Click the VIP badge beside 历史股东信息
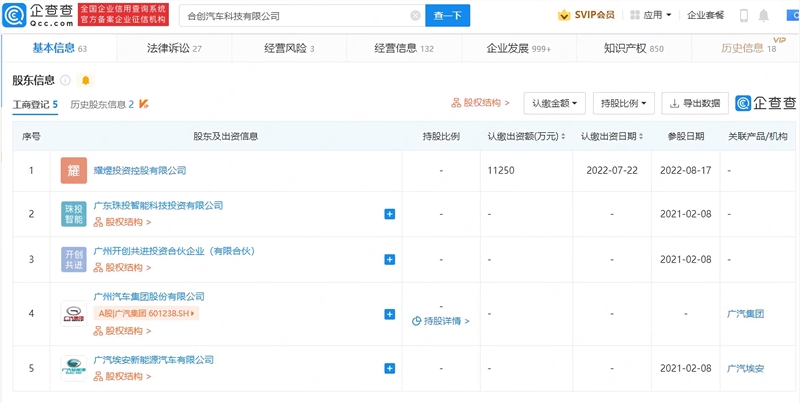This screenshot has height=403, width=800. click(x=144, y=104)
